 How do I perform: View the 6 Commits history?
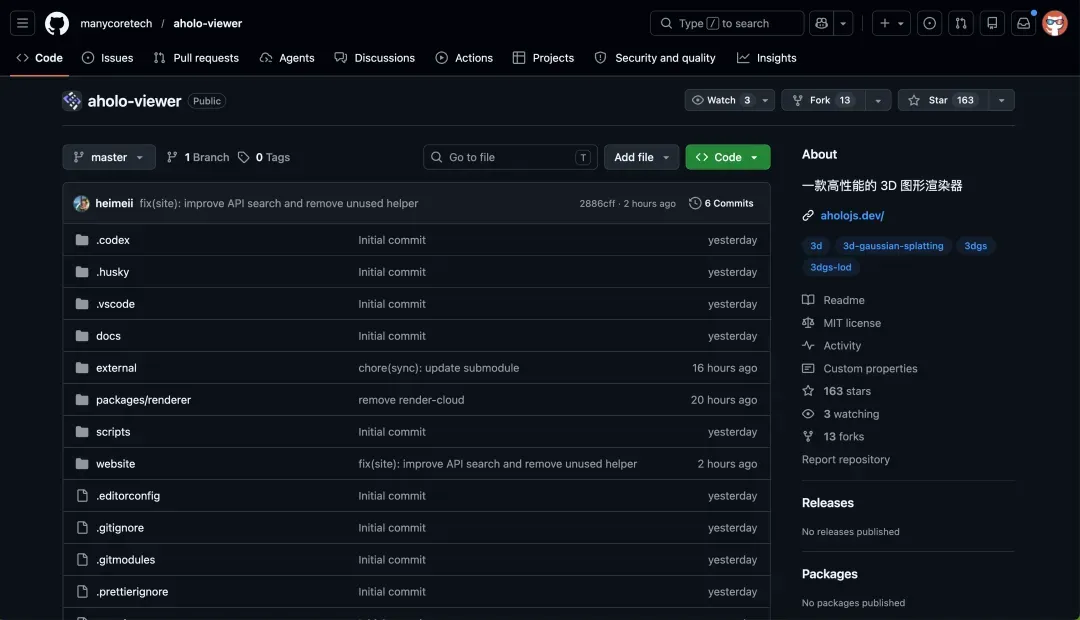click(x=721, y=203)
